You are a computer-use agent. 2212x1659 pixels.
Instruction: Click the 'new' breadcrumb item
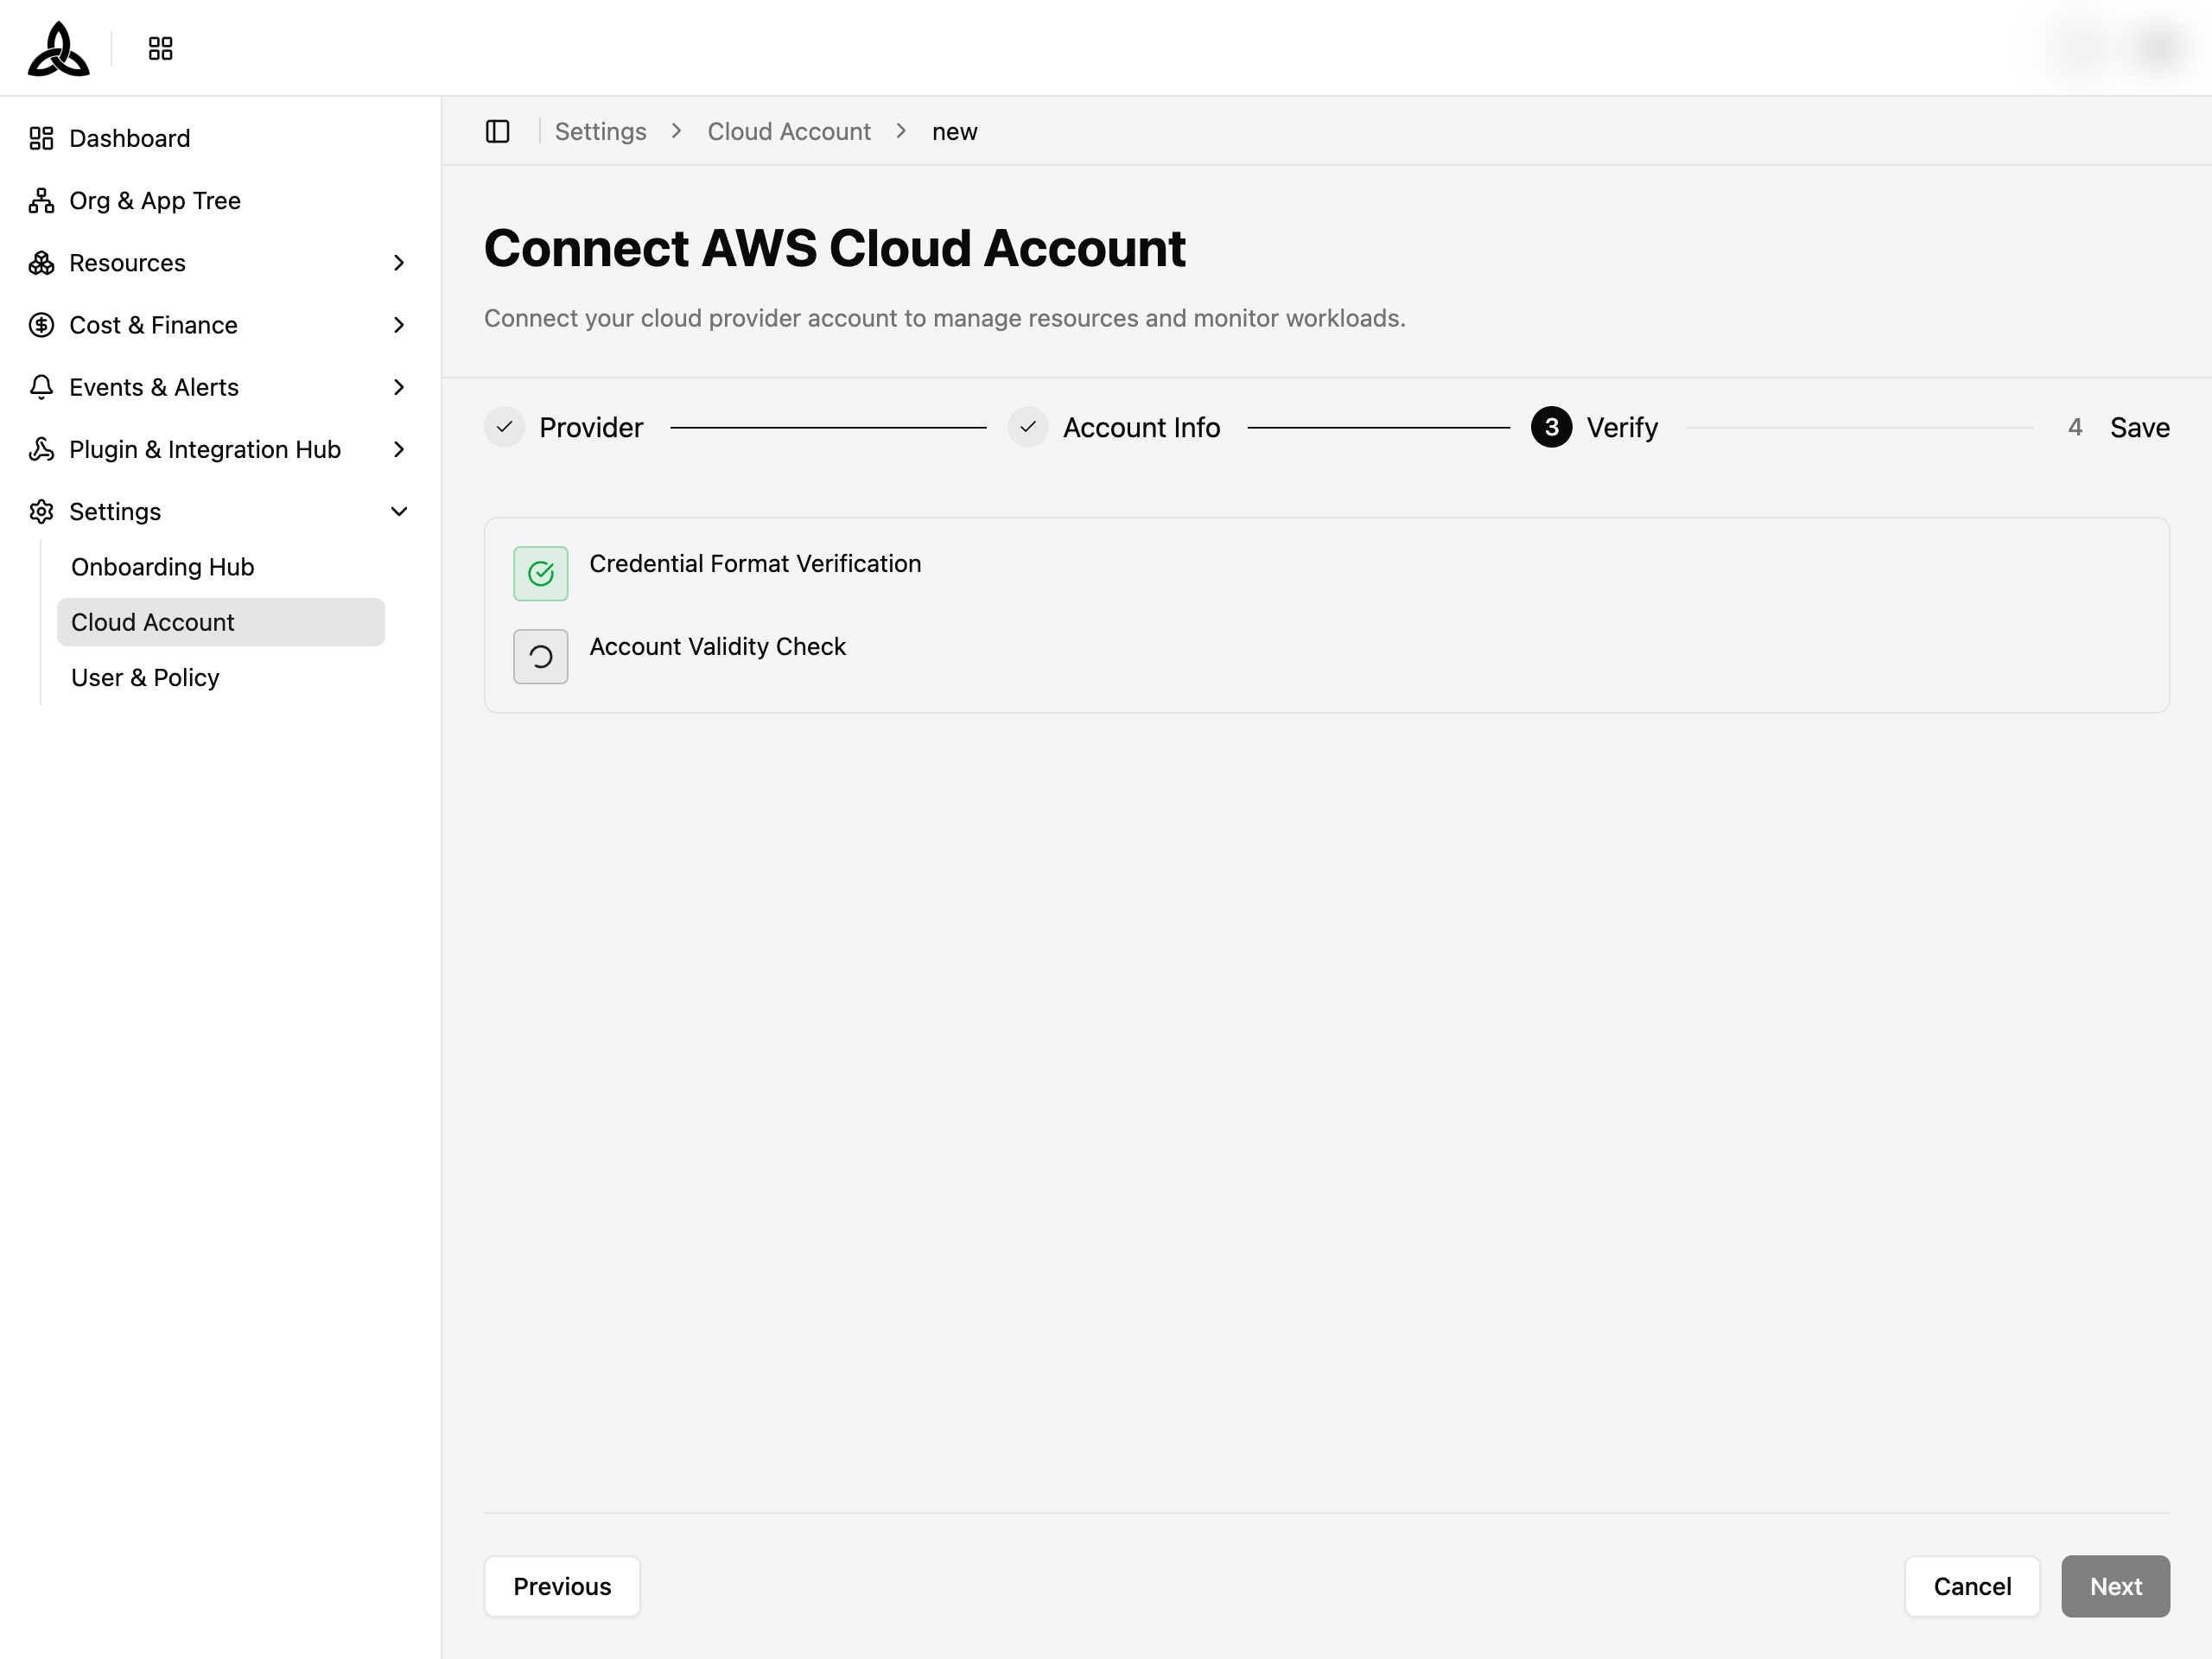[x=954, y=131]
